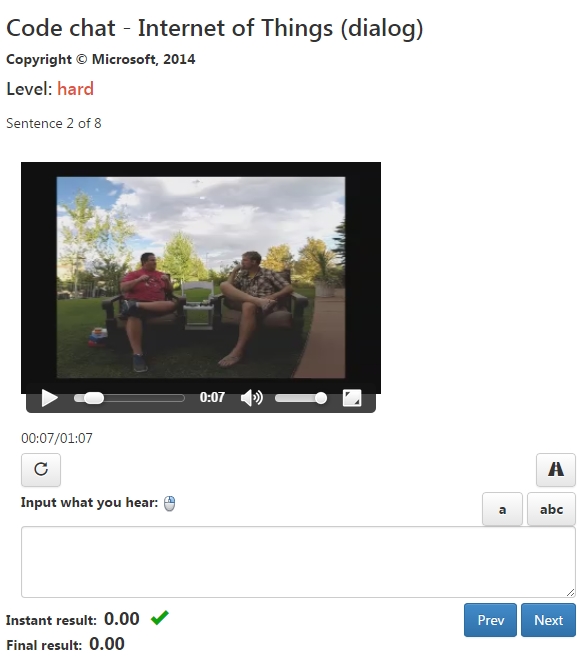Go back with the Prev button
Screen dimensions: 582x663
point(490,620)
